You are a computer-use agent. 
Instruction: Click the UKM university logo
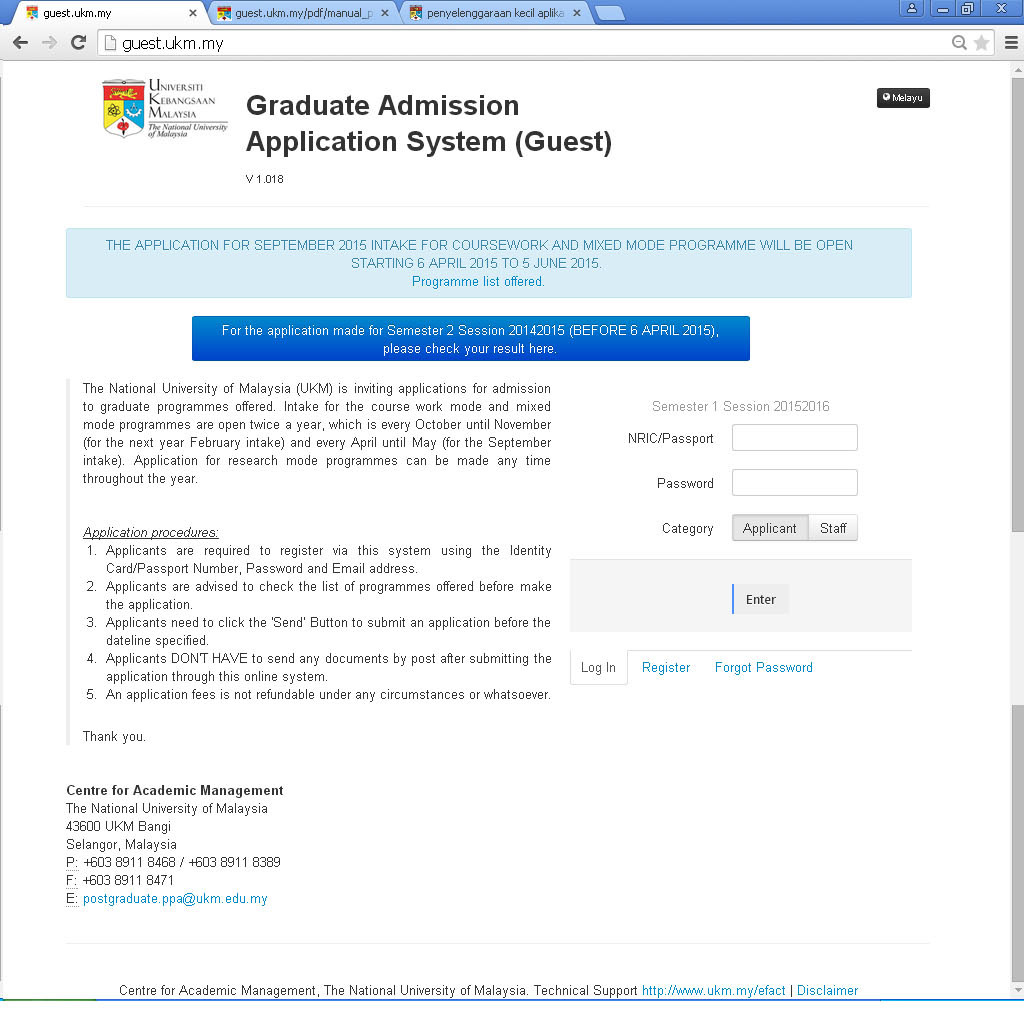pos(165,108)
